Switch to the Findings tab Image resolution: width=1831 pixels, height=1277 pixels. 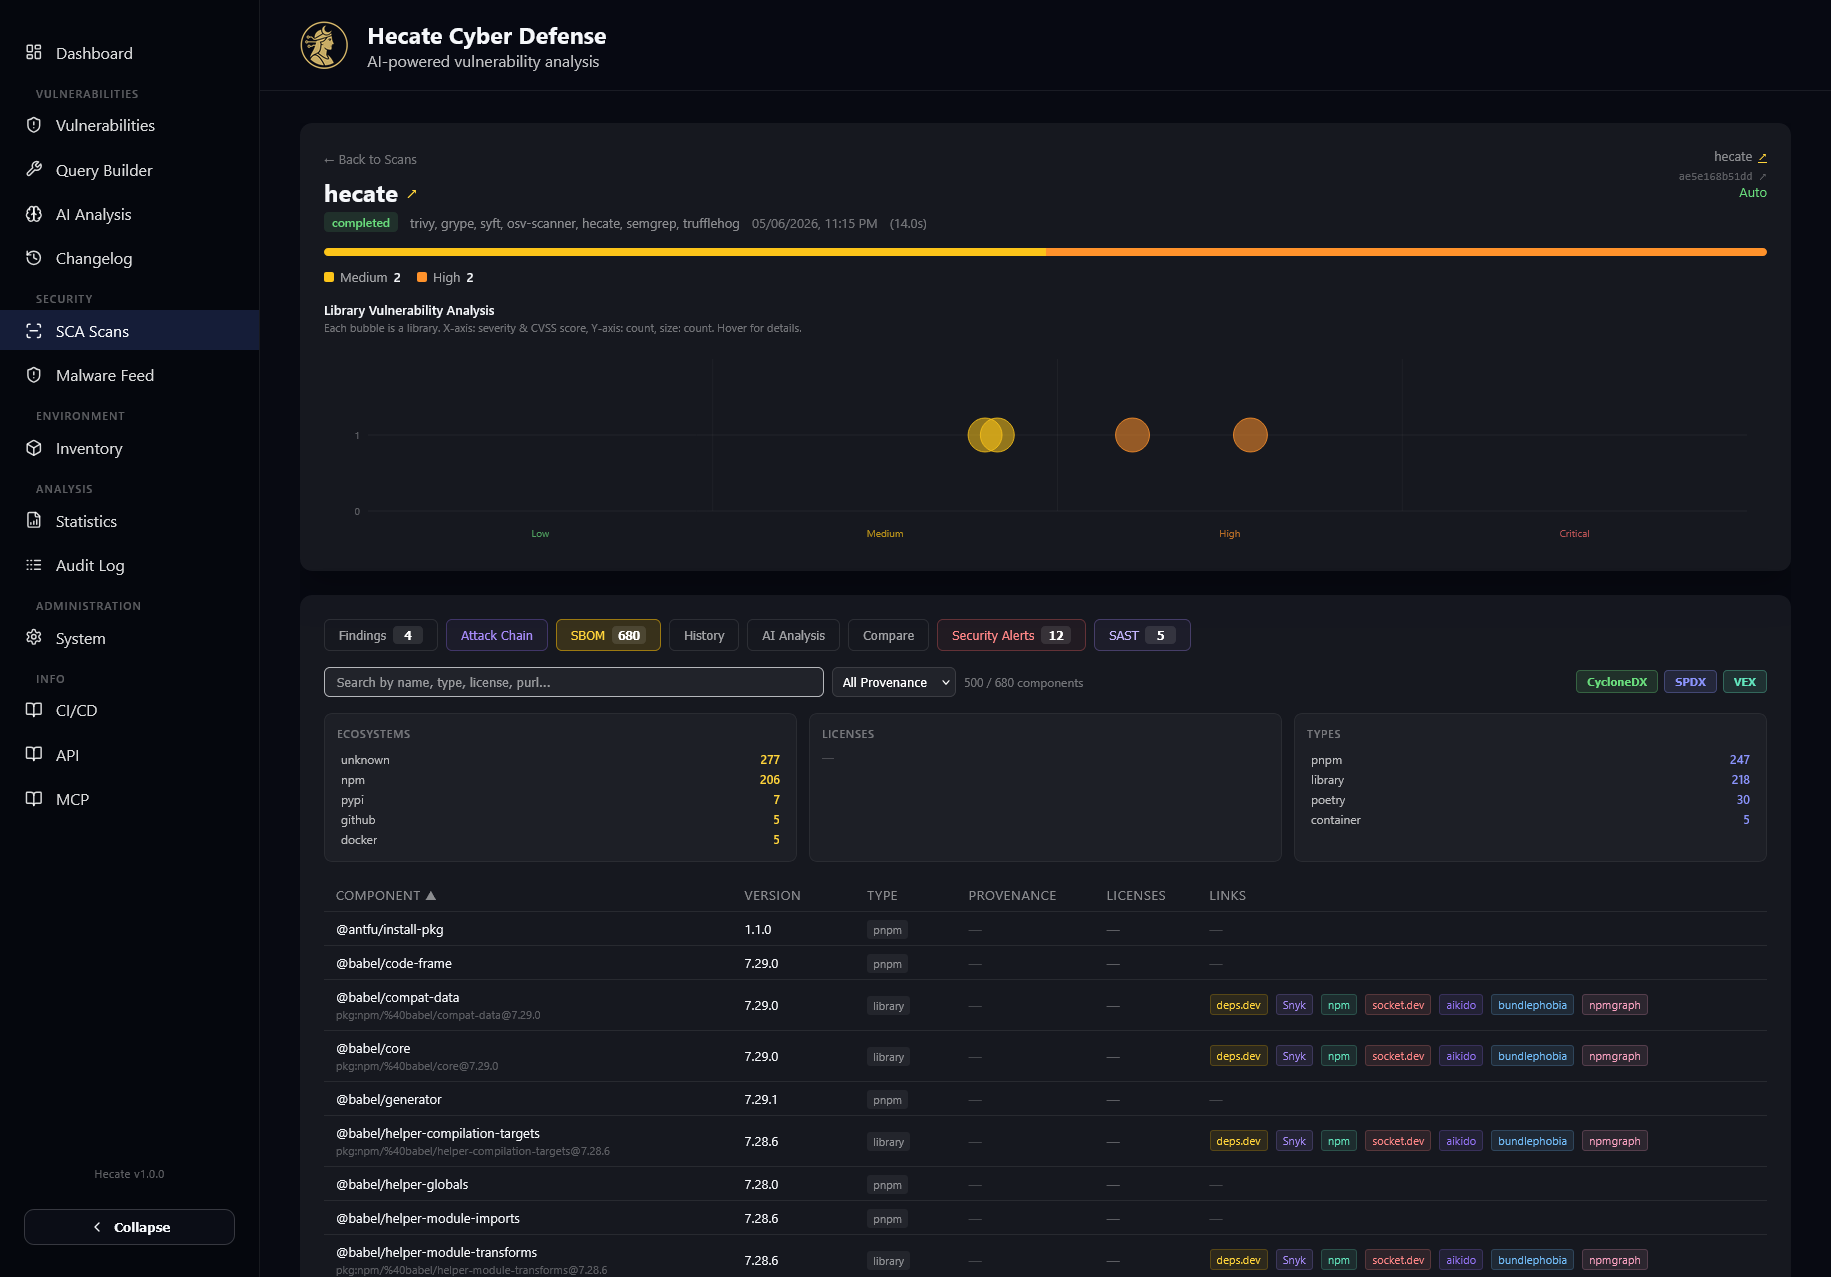(380, 635)
